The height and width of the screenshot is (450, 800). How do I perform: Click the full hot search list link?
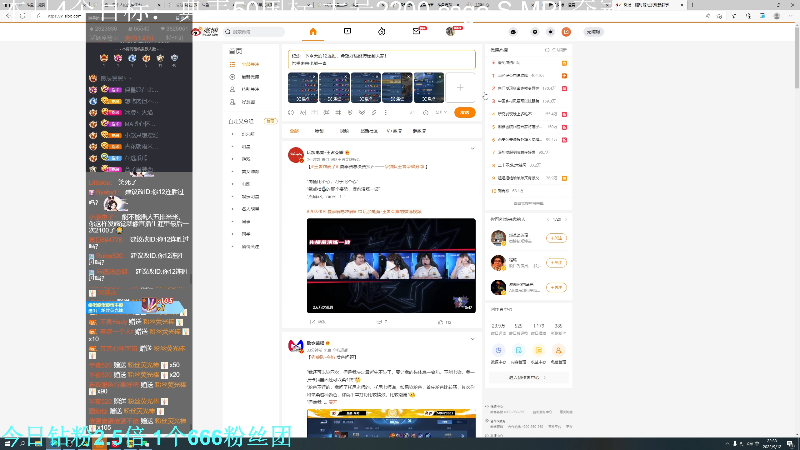point(528,203)
